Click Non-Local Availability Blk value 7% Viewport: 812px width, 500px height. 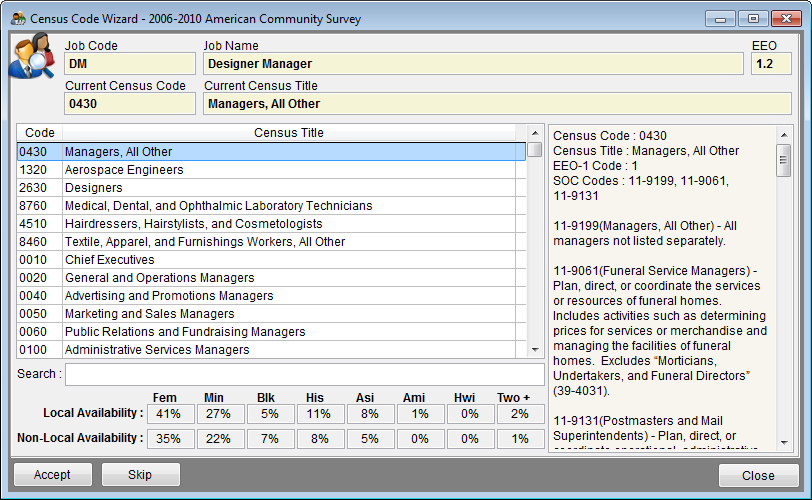(x=271, y=439)
